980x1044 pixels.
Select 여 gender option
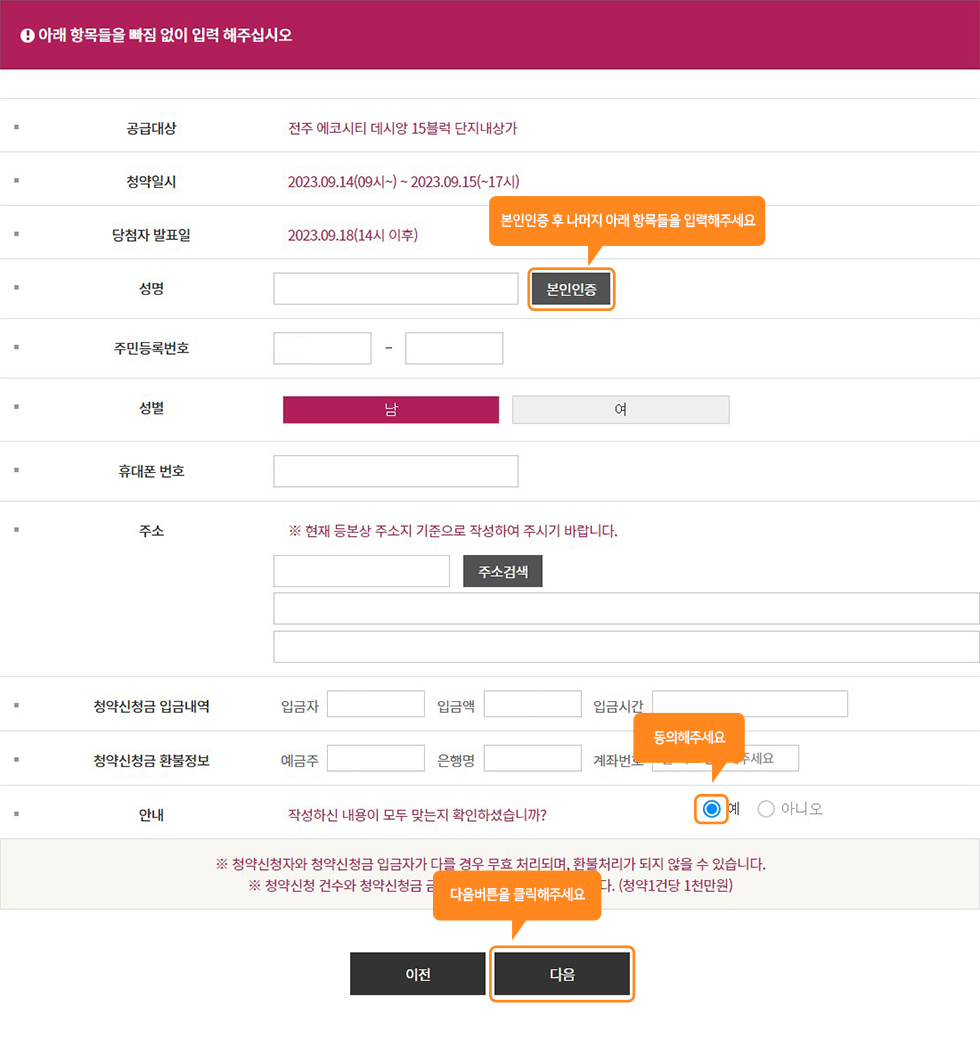[620, 410]
